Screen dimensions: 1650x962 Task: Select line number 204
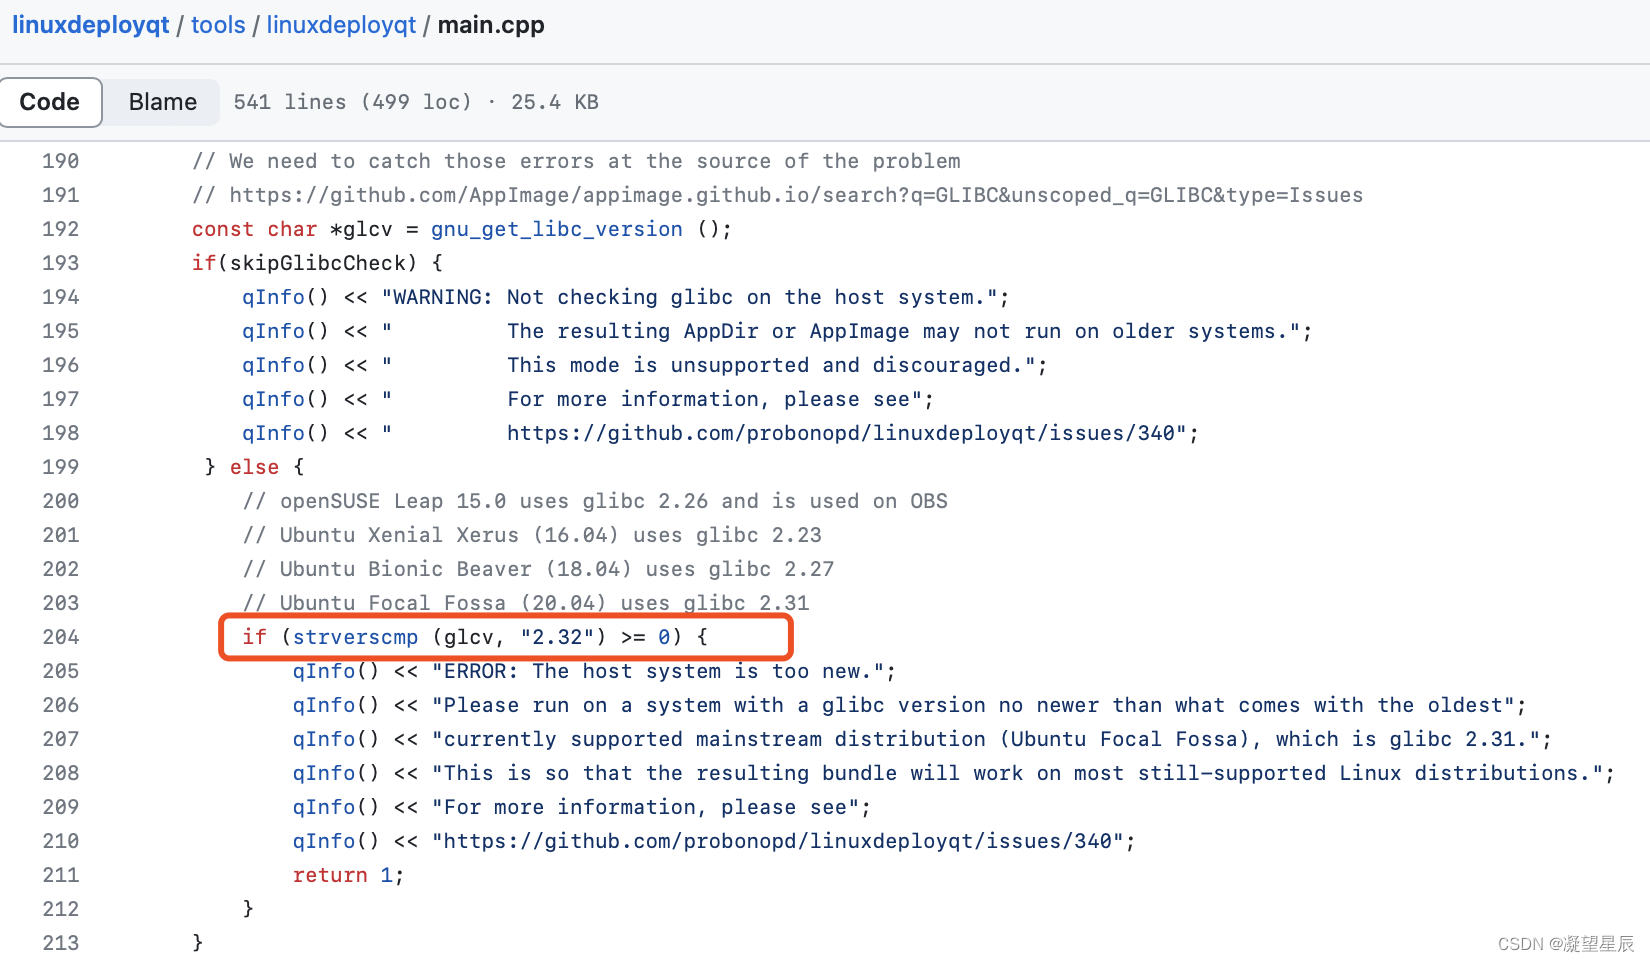pos(60,637)
